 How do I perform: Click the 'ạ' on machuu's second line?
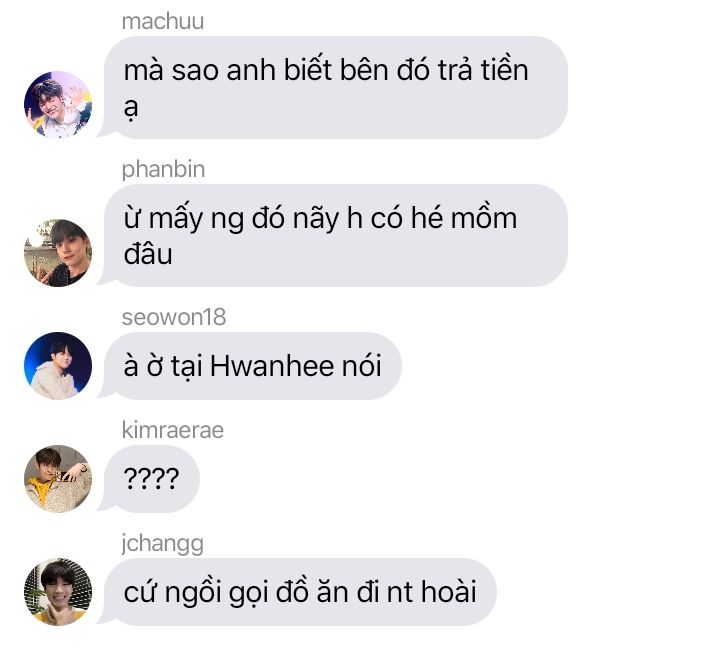pos(131,110)
